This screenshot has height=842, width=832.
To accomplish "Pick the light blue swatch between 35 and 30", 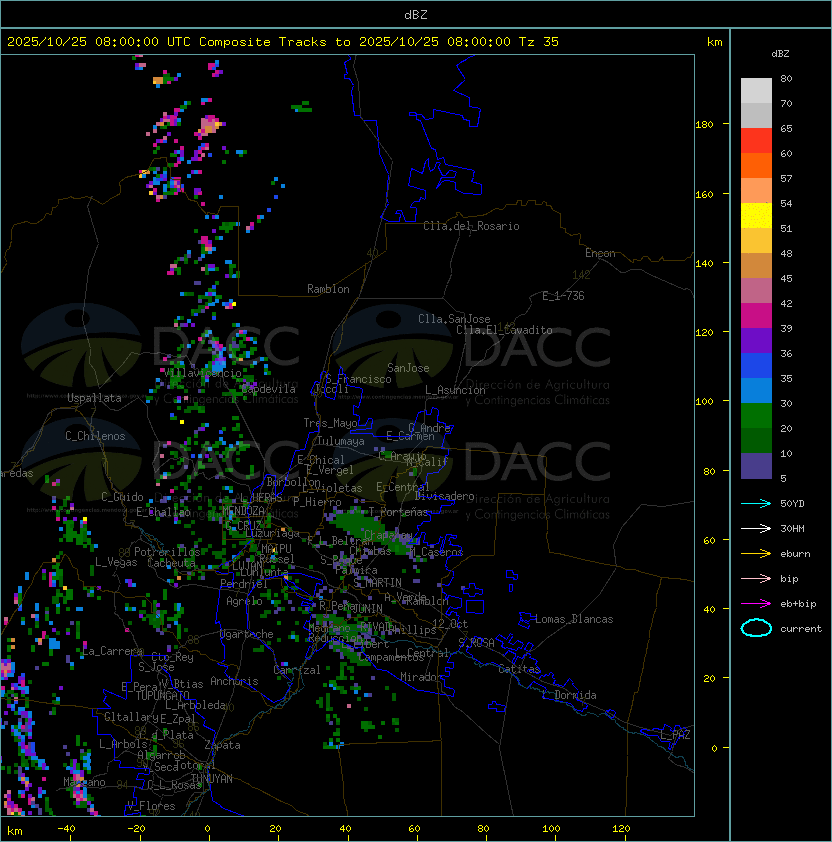I will pos(756,390).
